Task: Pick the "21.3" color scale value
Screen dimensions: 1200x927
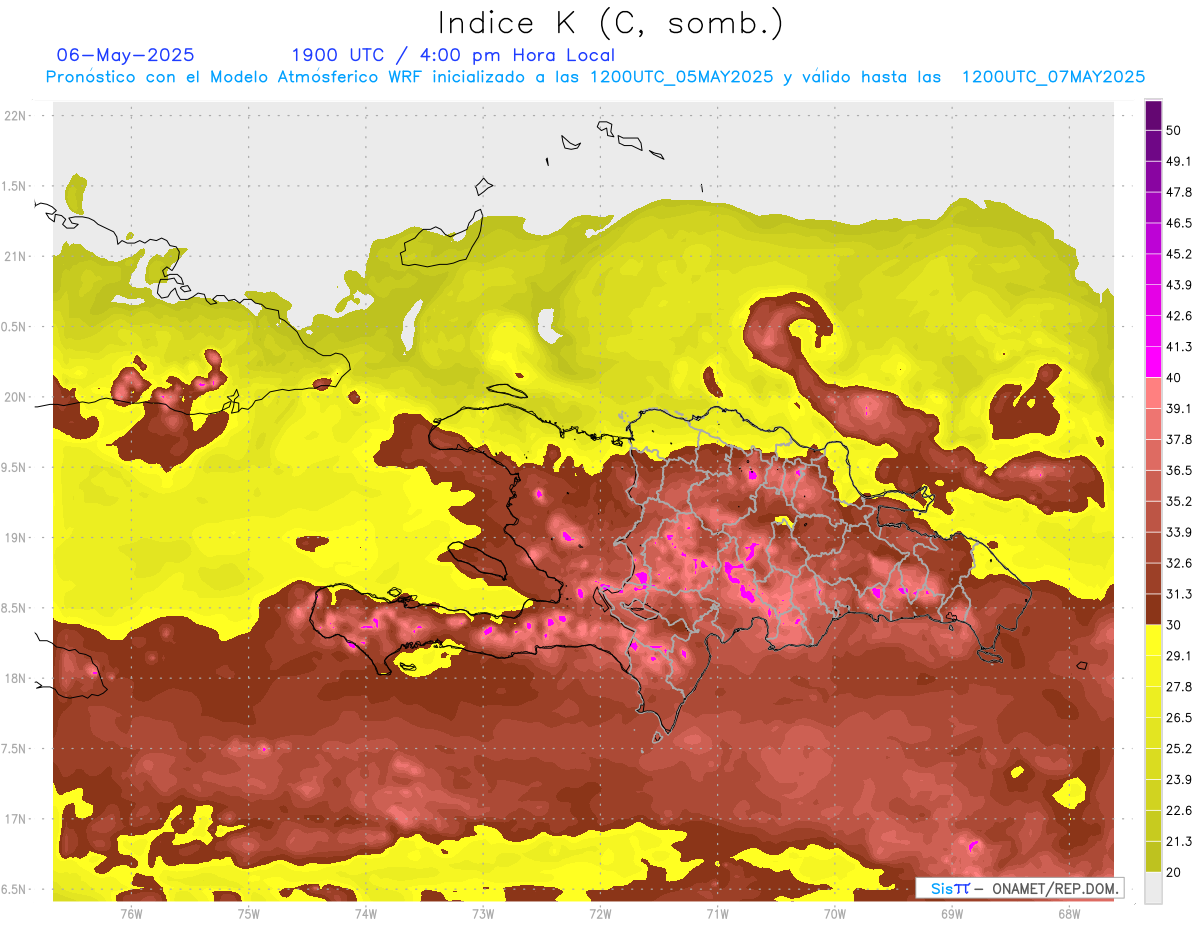Action: tap(1179, 842)
